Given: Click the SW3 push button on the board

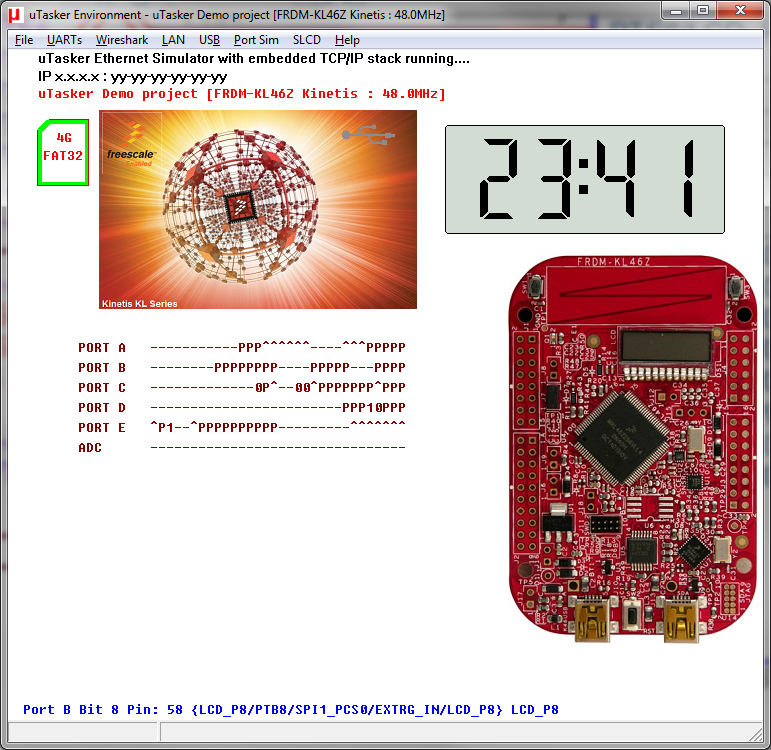Looking at the screenshot, I should tap(736, 286).
